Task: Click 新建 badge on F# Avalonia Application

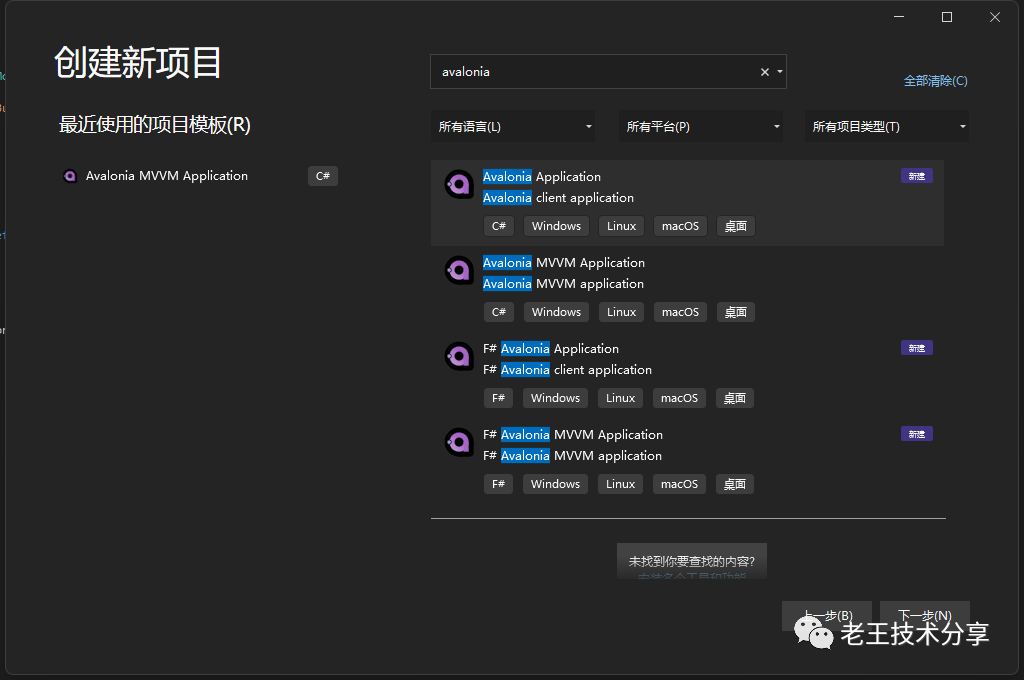Action: click(917, 348)
